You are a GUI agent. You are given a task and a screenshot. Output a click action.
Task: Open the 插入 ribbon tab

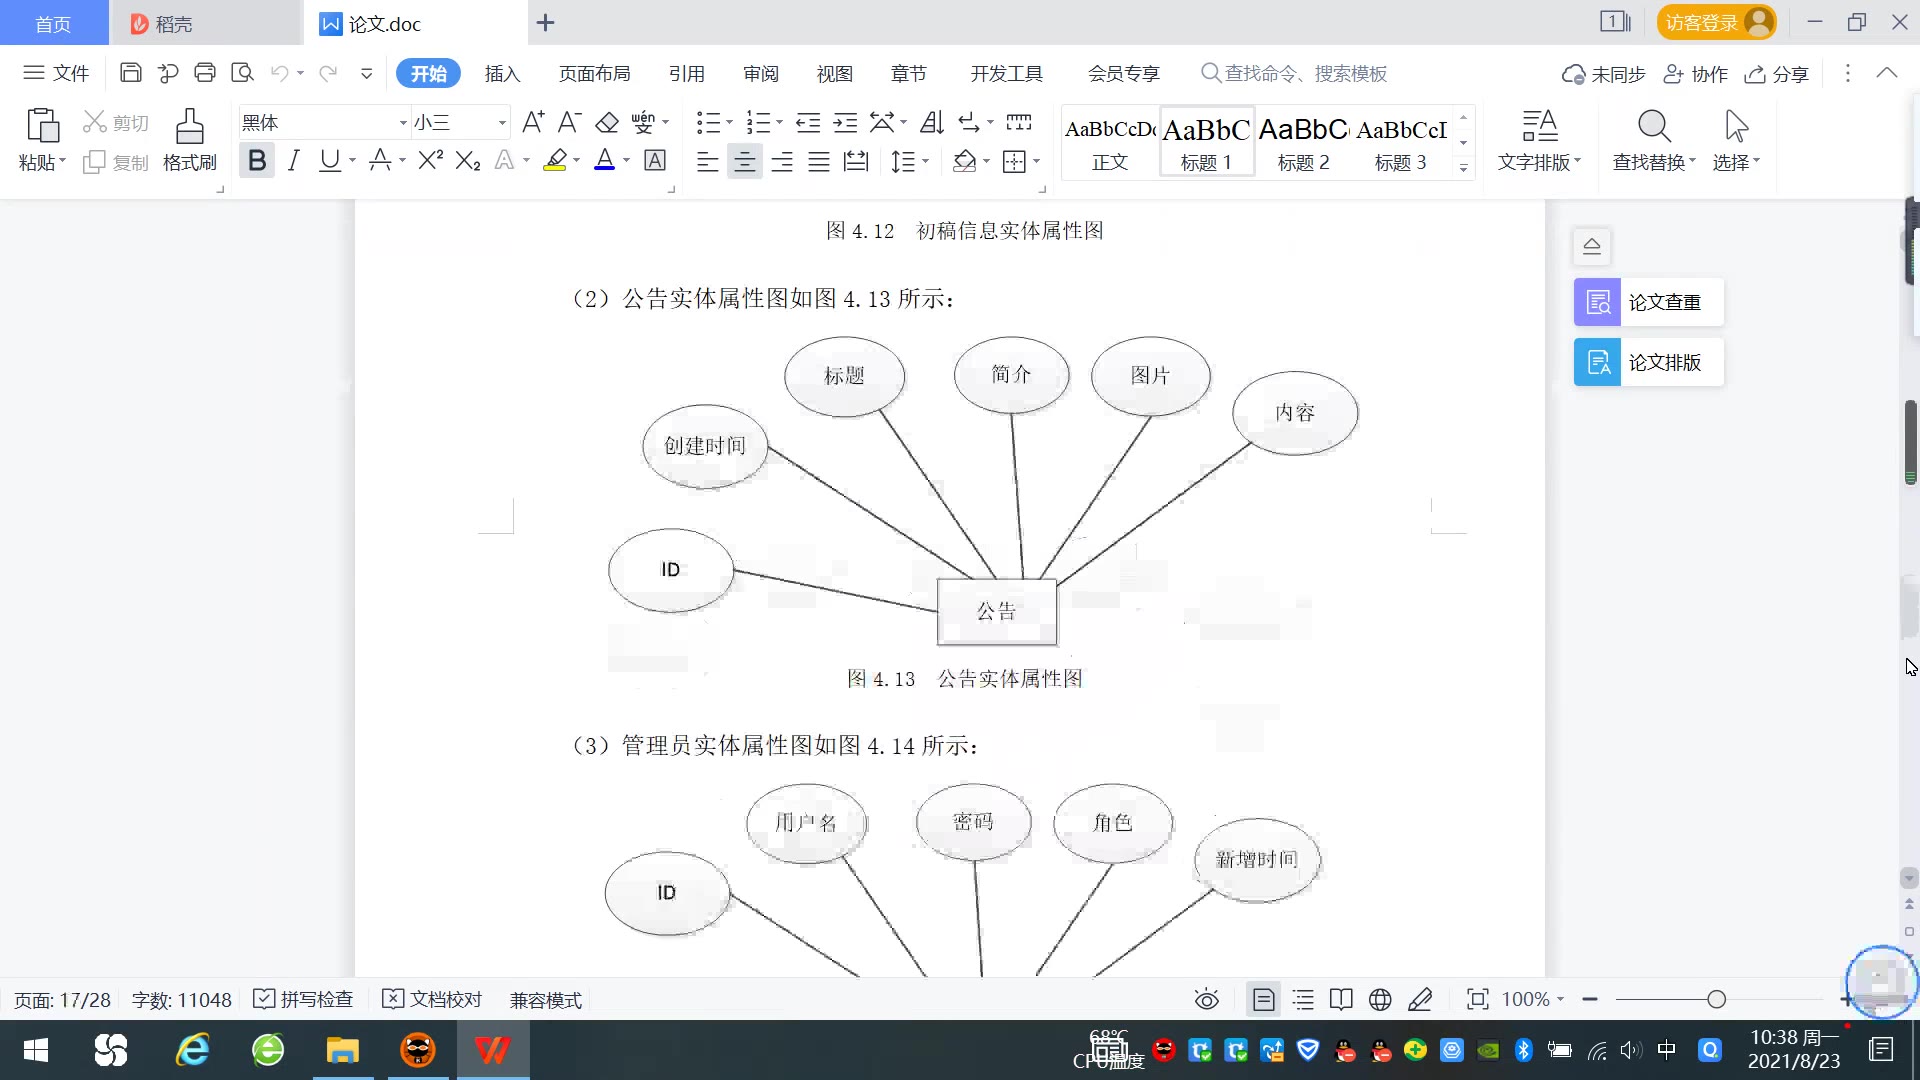[x=502, y=74]
